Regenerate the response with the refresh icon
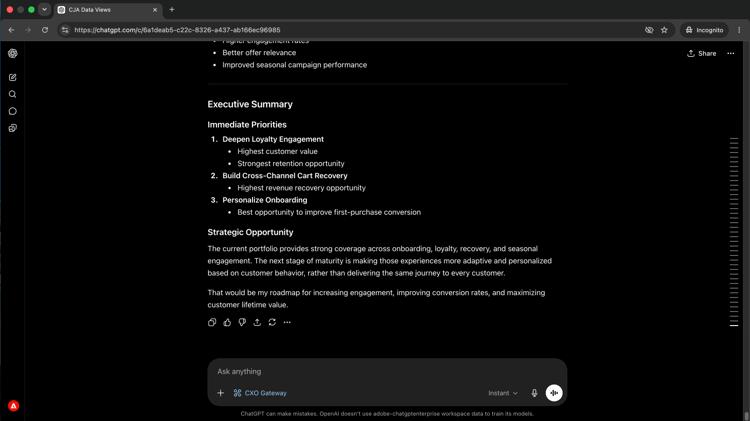Viewport: 750px width, 421px height. point(272,322)
